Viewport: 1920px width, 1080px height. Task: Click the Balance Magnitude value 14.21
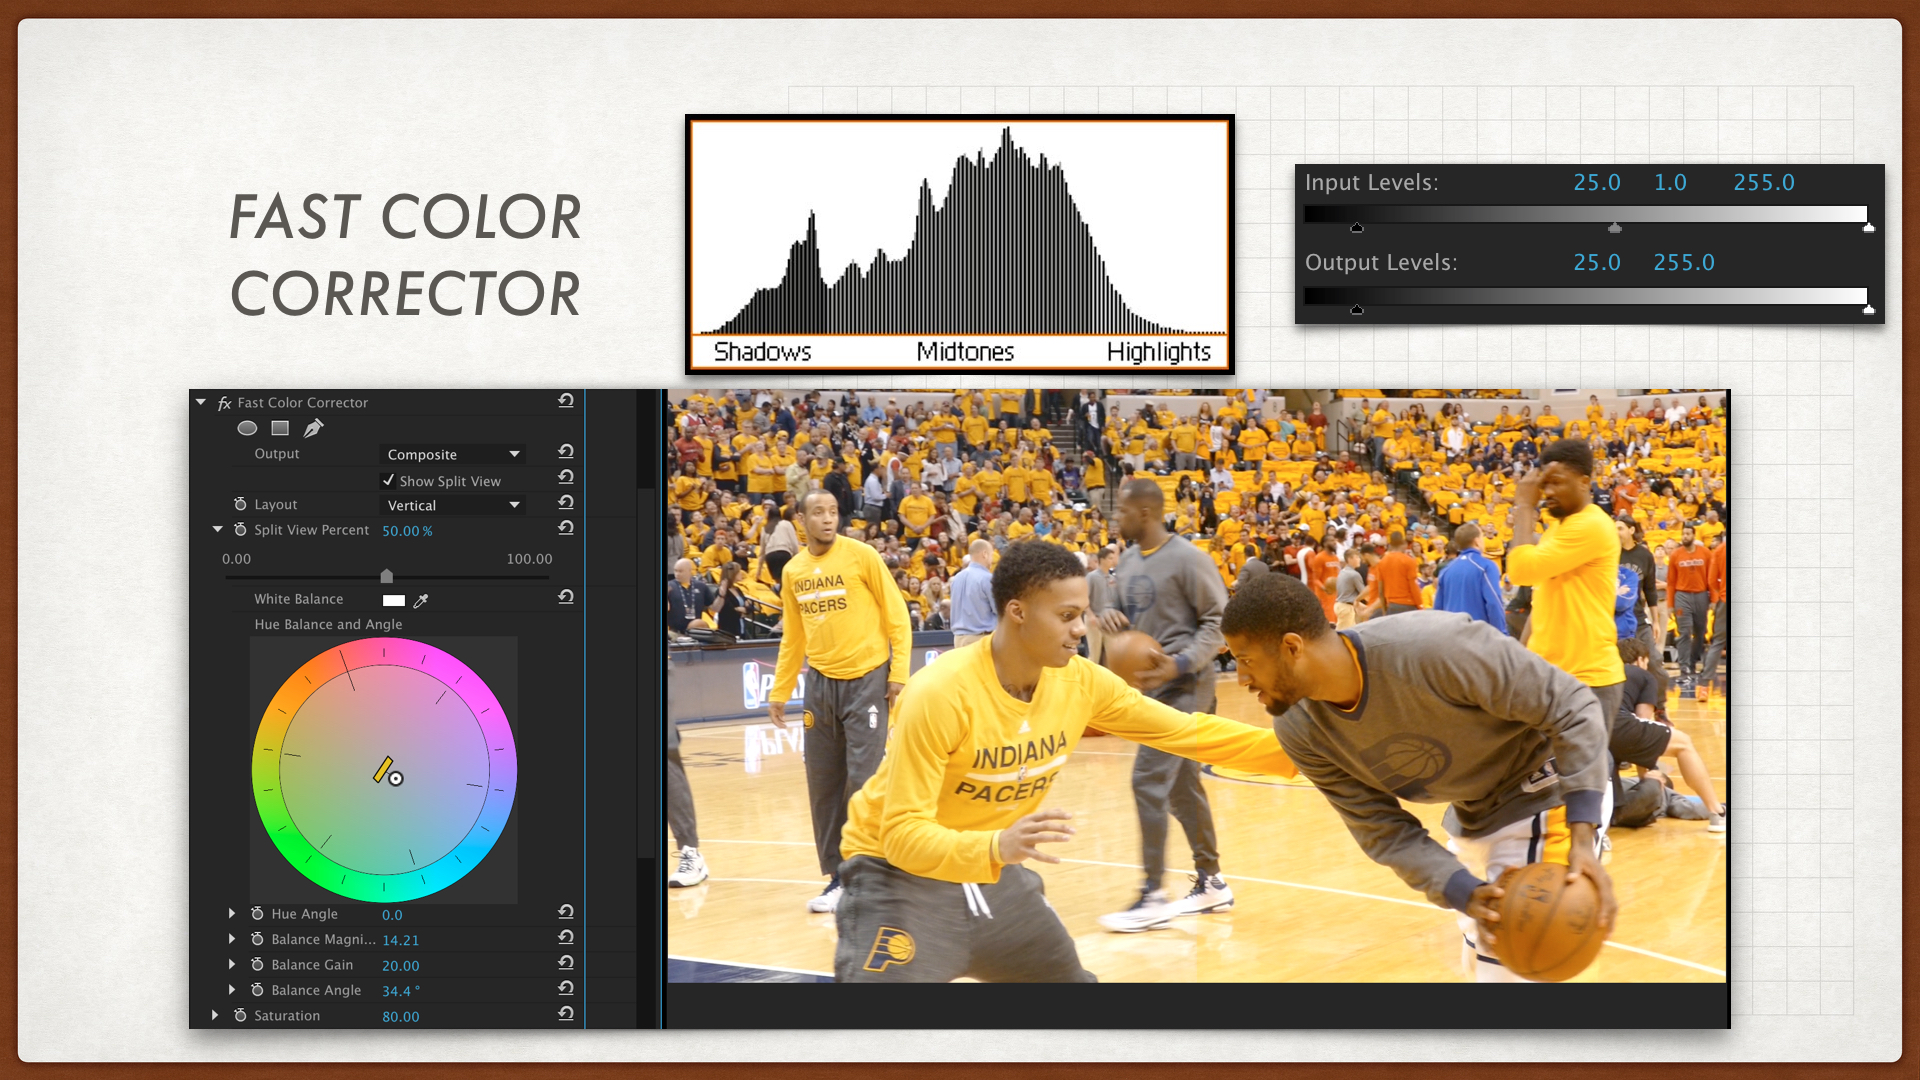click(x=400, y=940)
